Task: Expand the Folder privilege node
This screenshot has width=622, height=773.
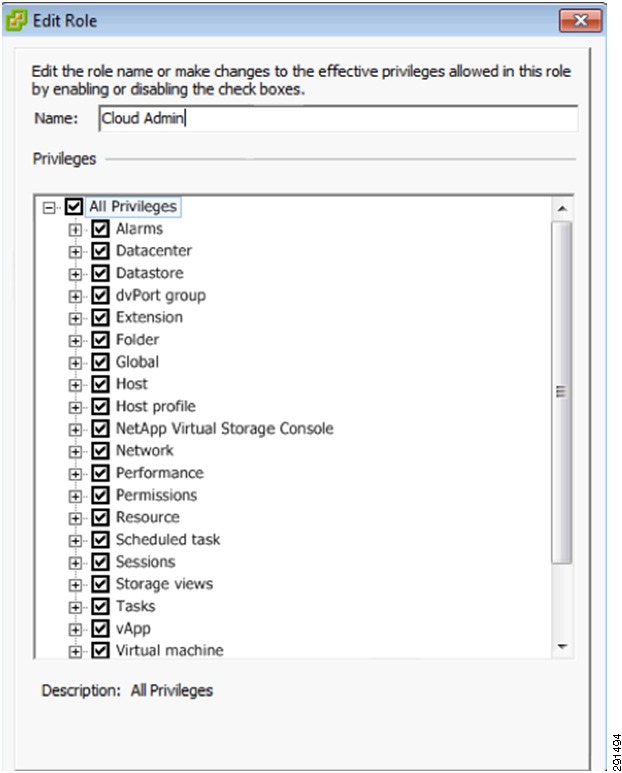Action: tap(75, 340)
